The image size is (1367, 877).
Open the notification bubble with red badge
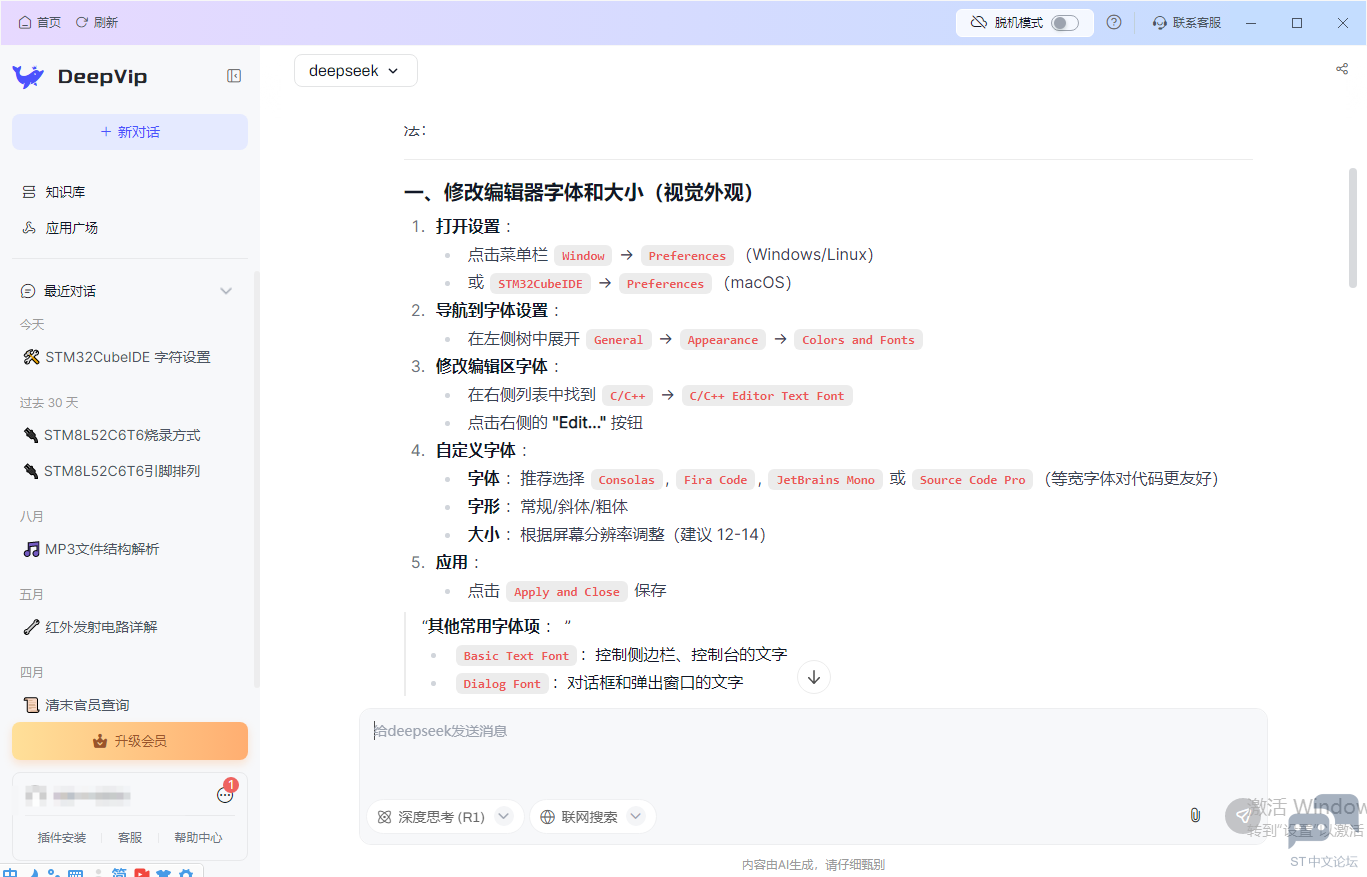(226, 793)
